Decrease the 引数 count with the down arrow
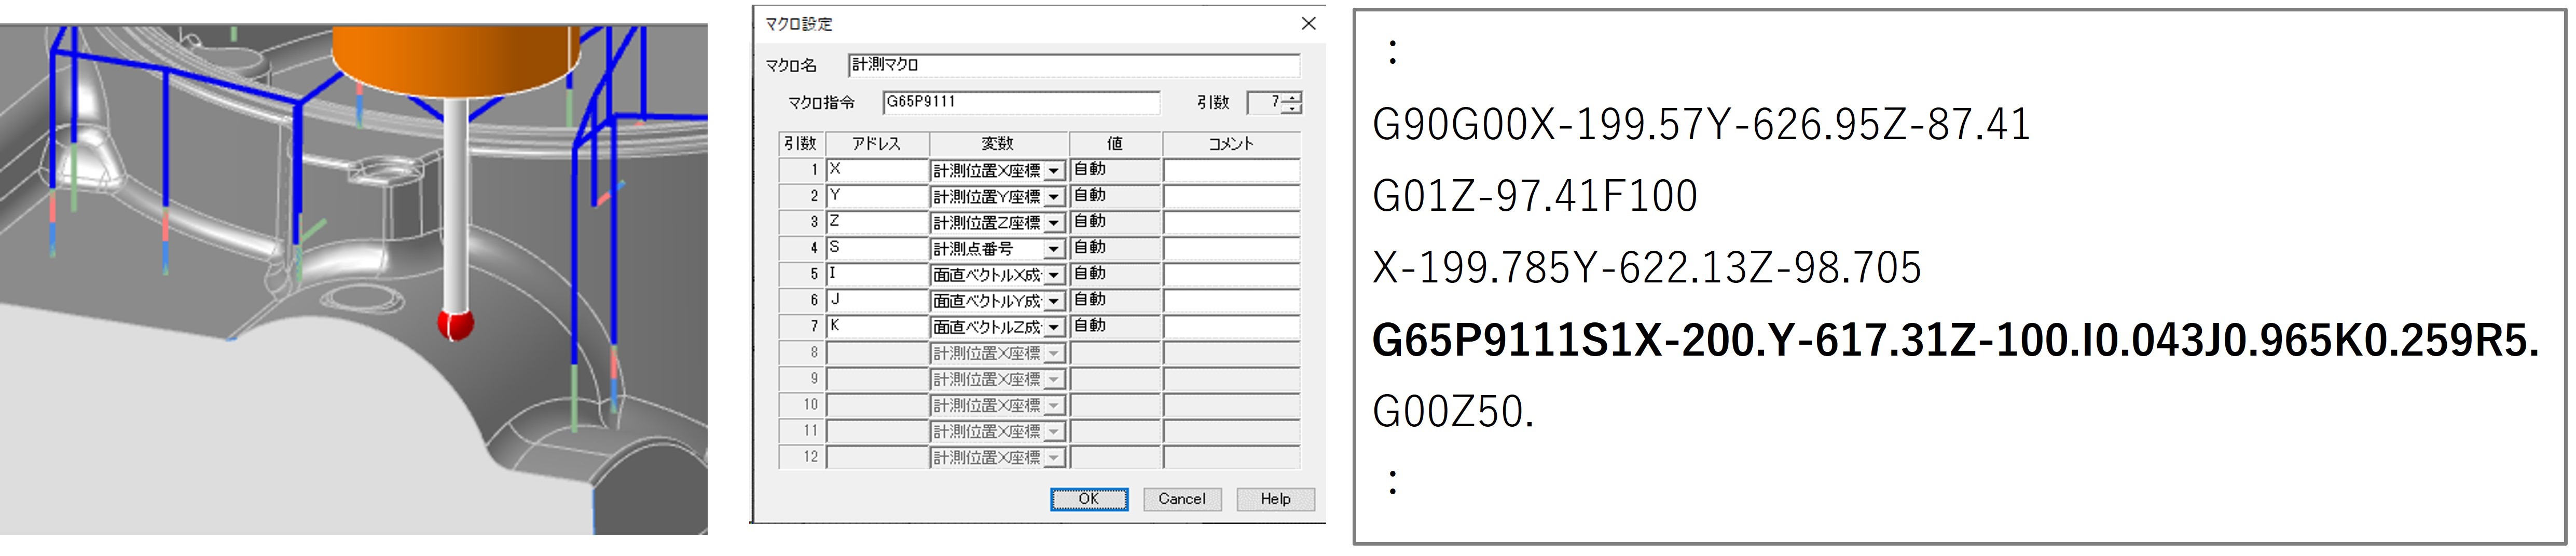Screen dimensions: 2576x556 (1294, 108)
